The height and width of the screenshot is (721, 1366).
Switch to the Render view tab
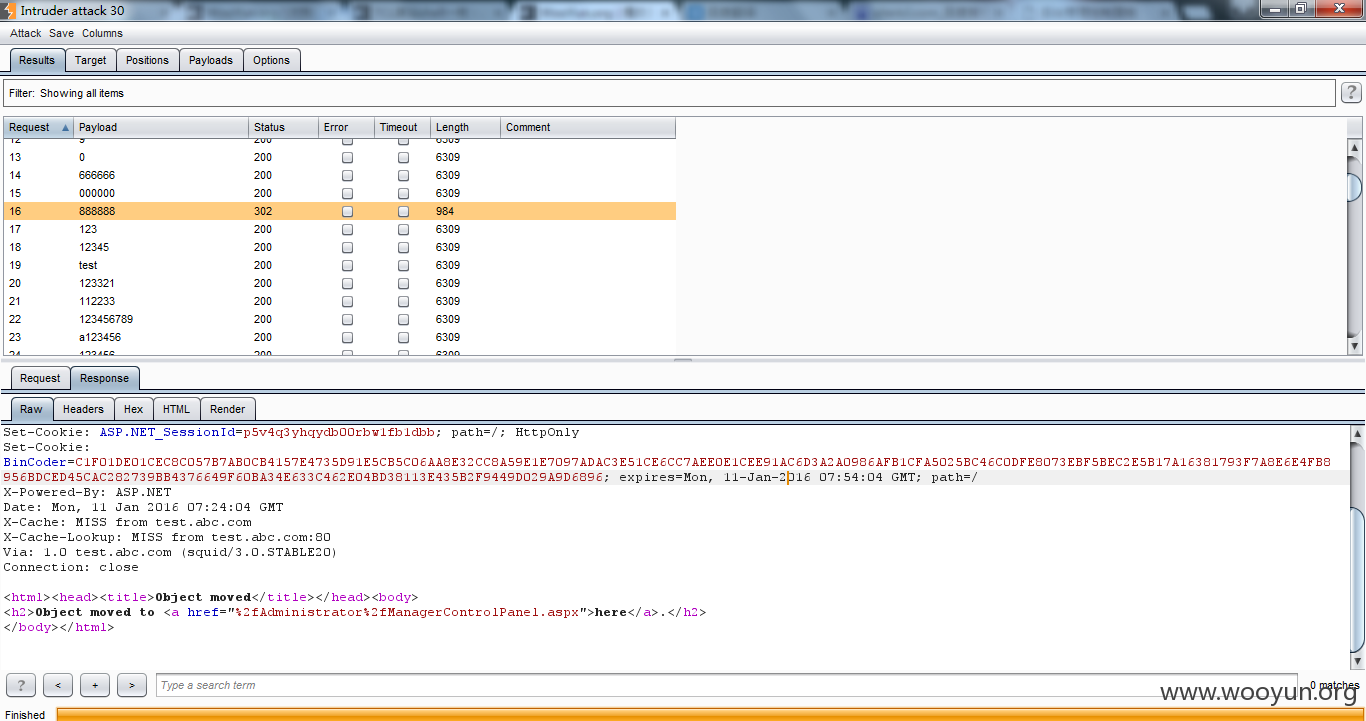point(228,409)
